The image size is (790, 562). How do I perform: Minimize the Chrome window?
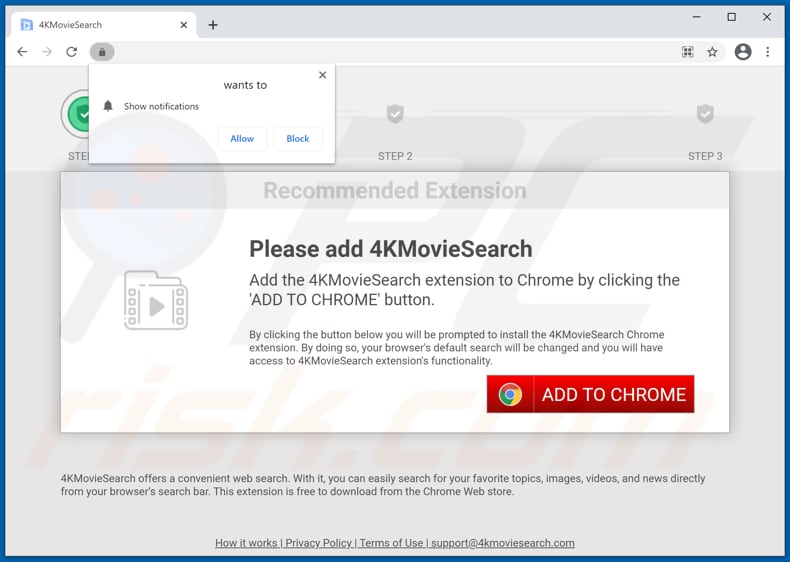(696, 17)
